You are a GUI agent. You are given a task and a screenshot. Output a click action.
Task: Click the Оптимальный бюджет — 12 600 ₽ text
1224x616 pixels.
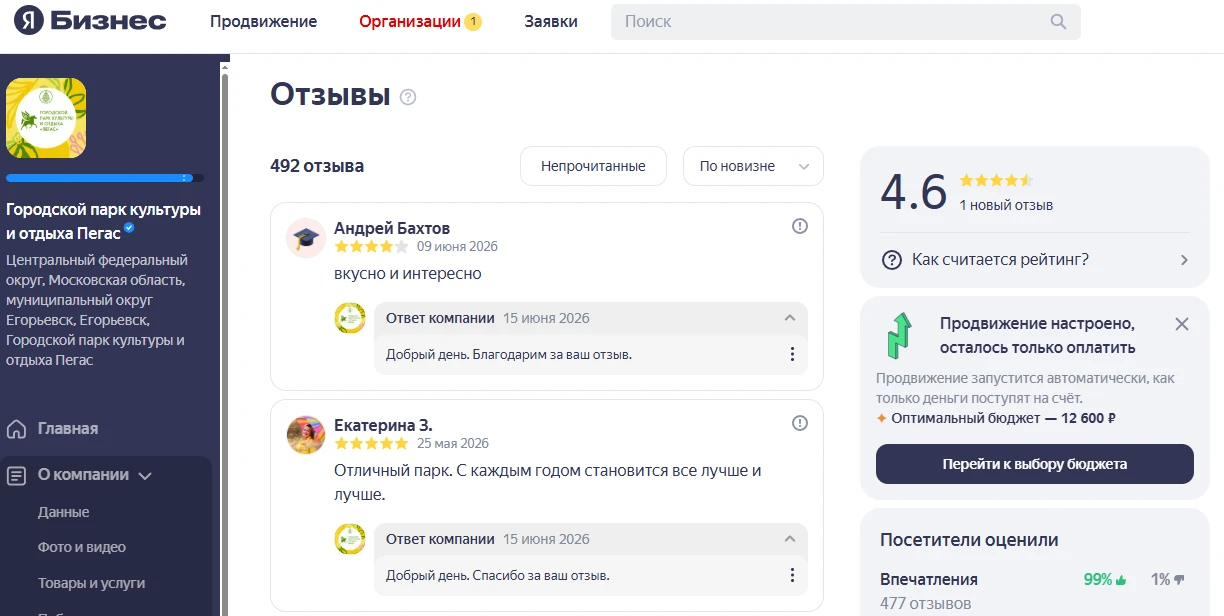pos(1003,418)
